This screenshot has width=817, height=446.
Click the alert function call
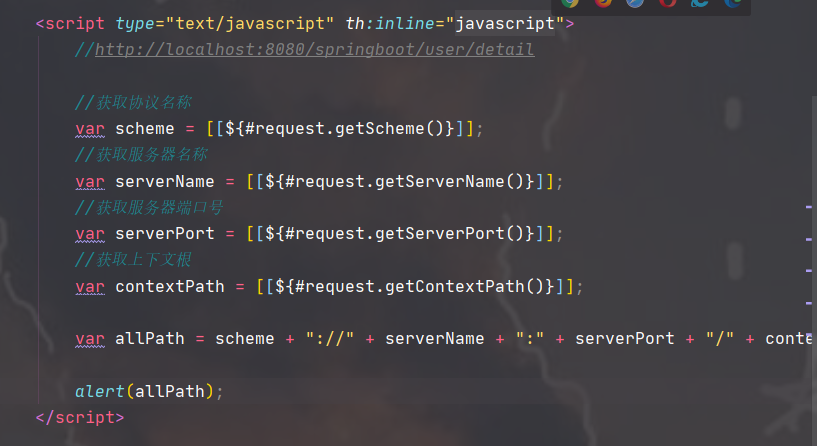[x=100, y=391]
